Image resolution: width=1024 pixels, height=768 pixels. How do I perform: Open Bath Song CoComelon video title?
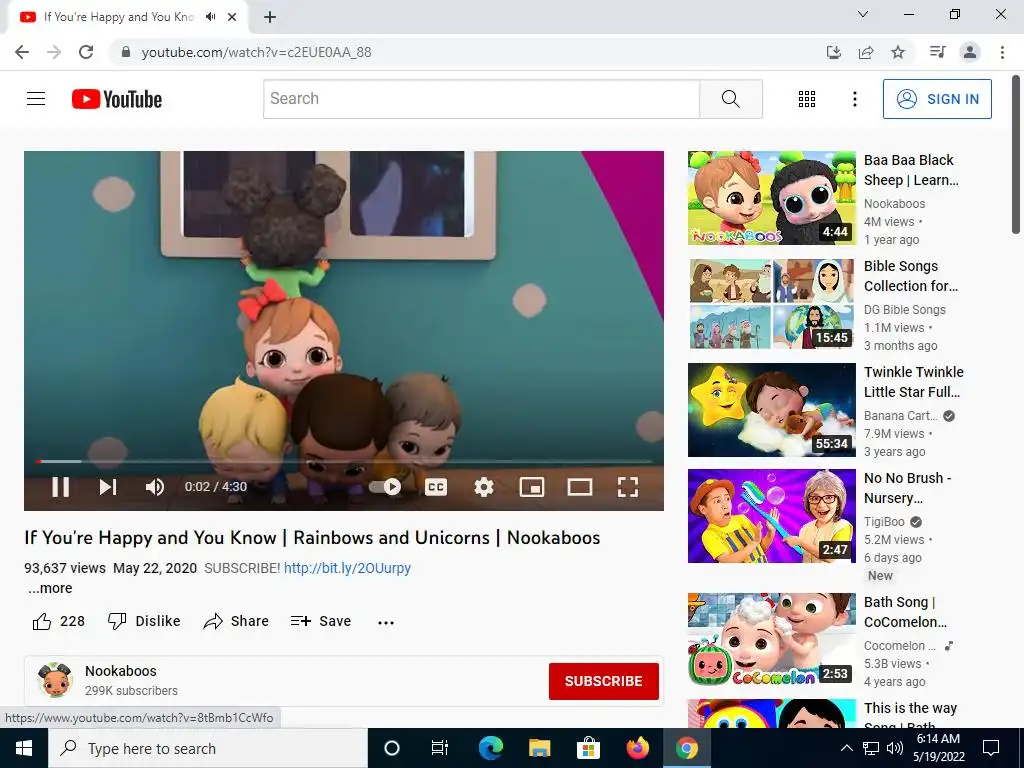[x=905, y=612]
